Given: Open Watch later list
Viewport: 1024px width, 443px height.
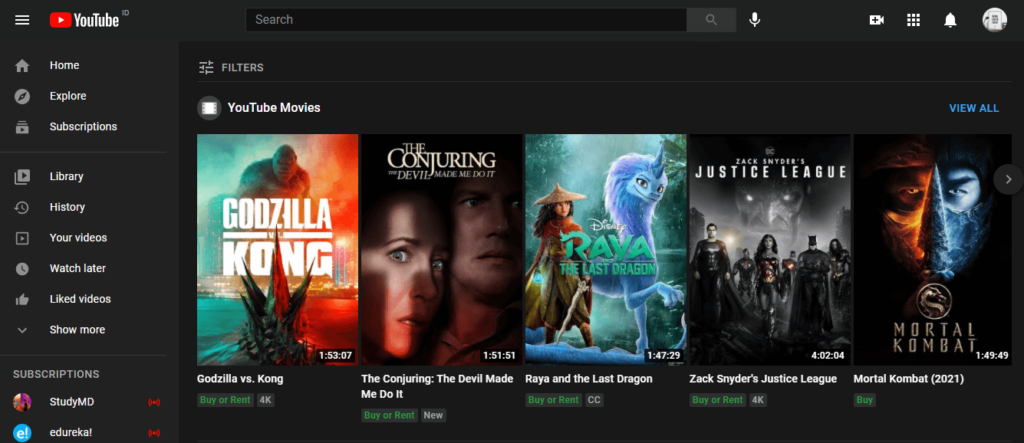Looking at the screenshot, I should coord(77,269).
